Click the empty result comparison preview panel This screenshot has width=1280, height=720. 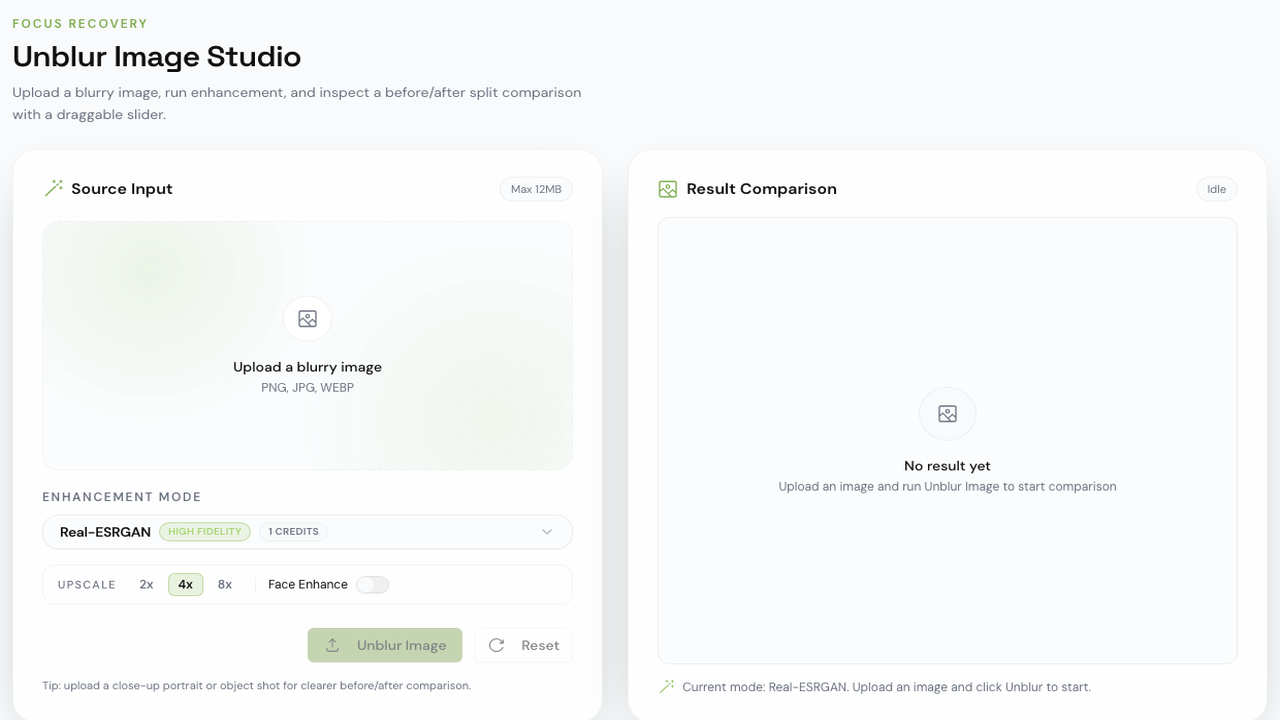(947, 300)
